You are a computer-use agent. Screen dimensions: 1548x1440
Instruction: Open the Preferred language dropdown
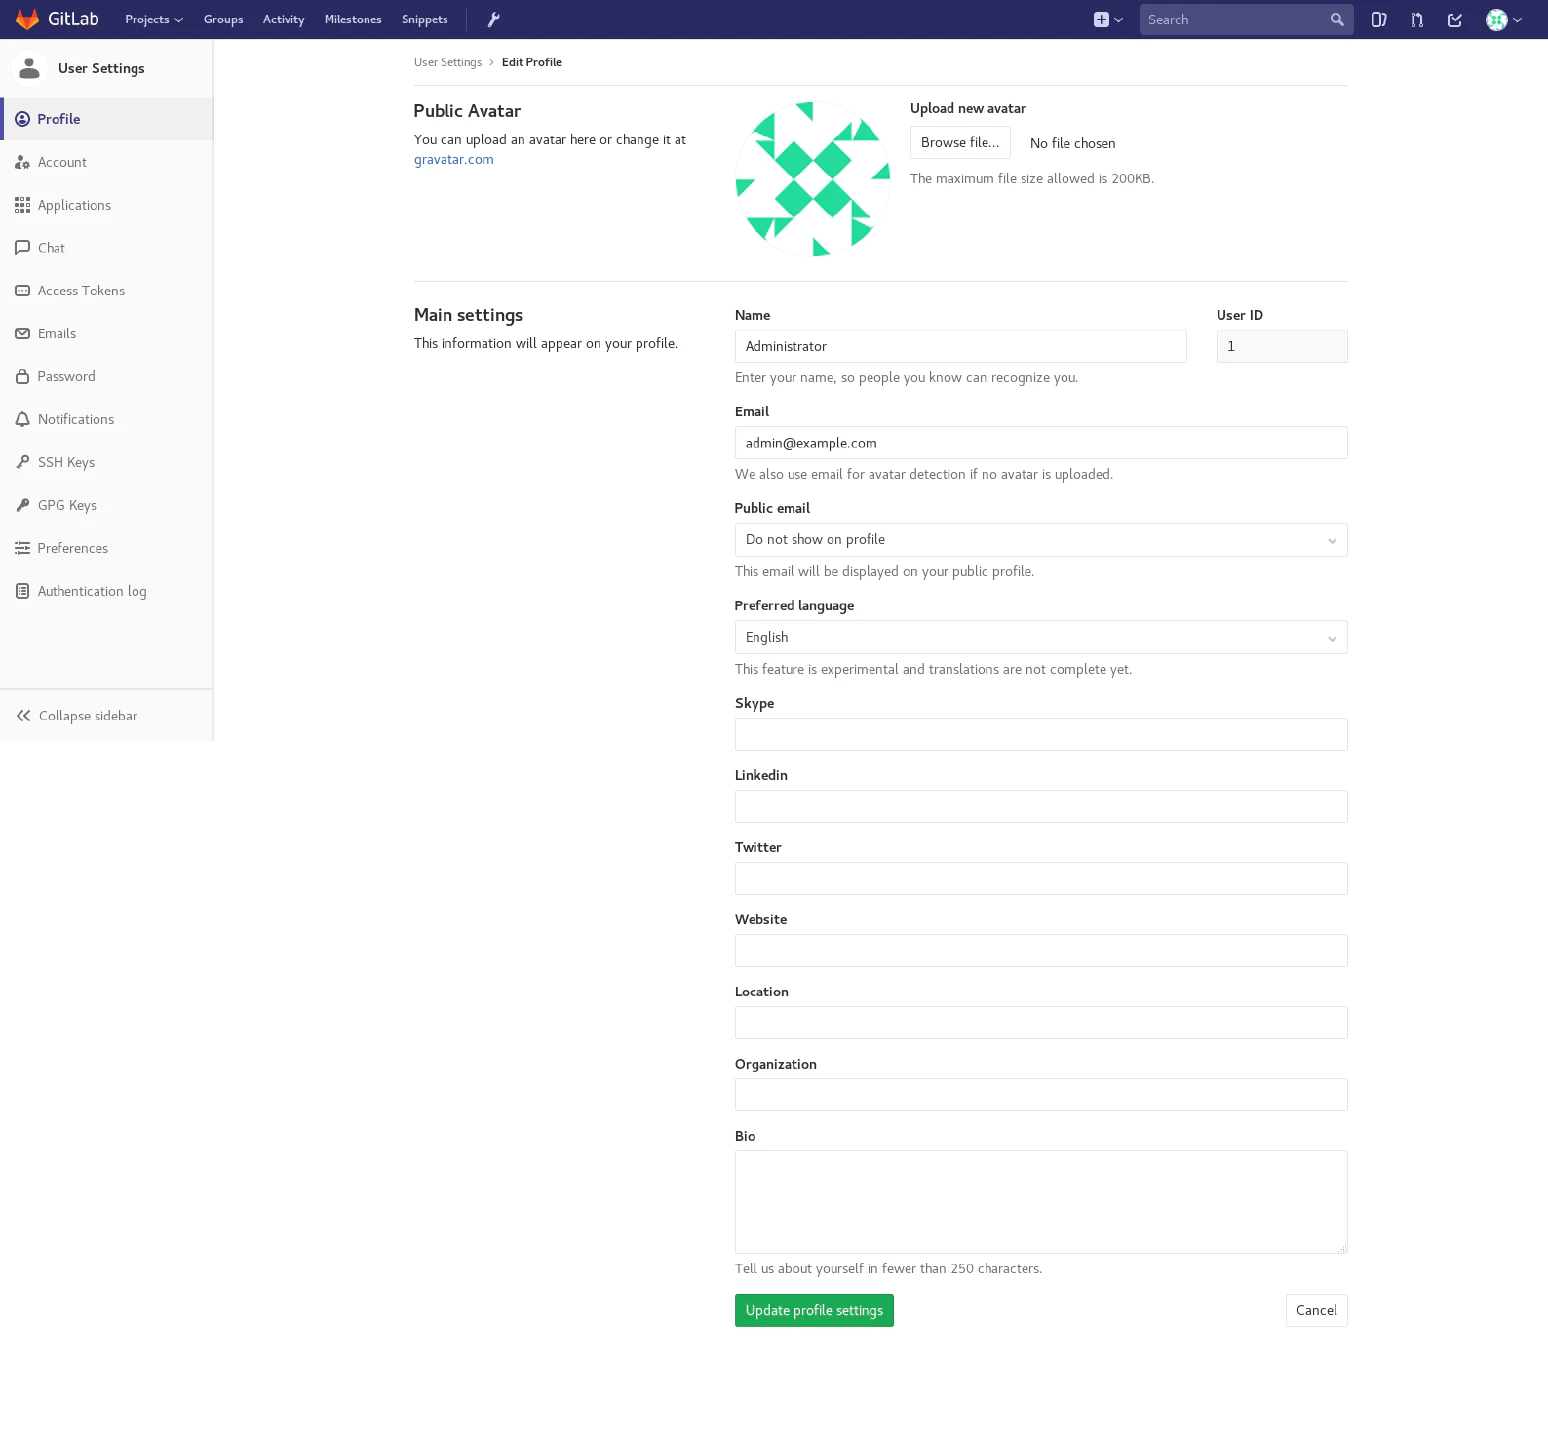coord(1040,638)
